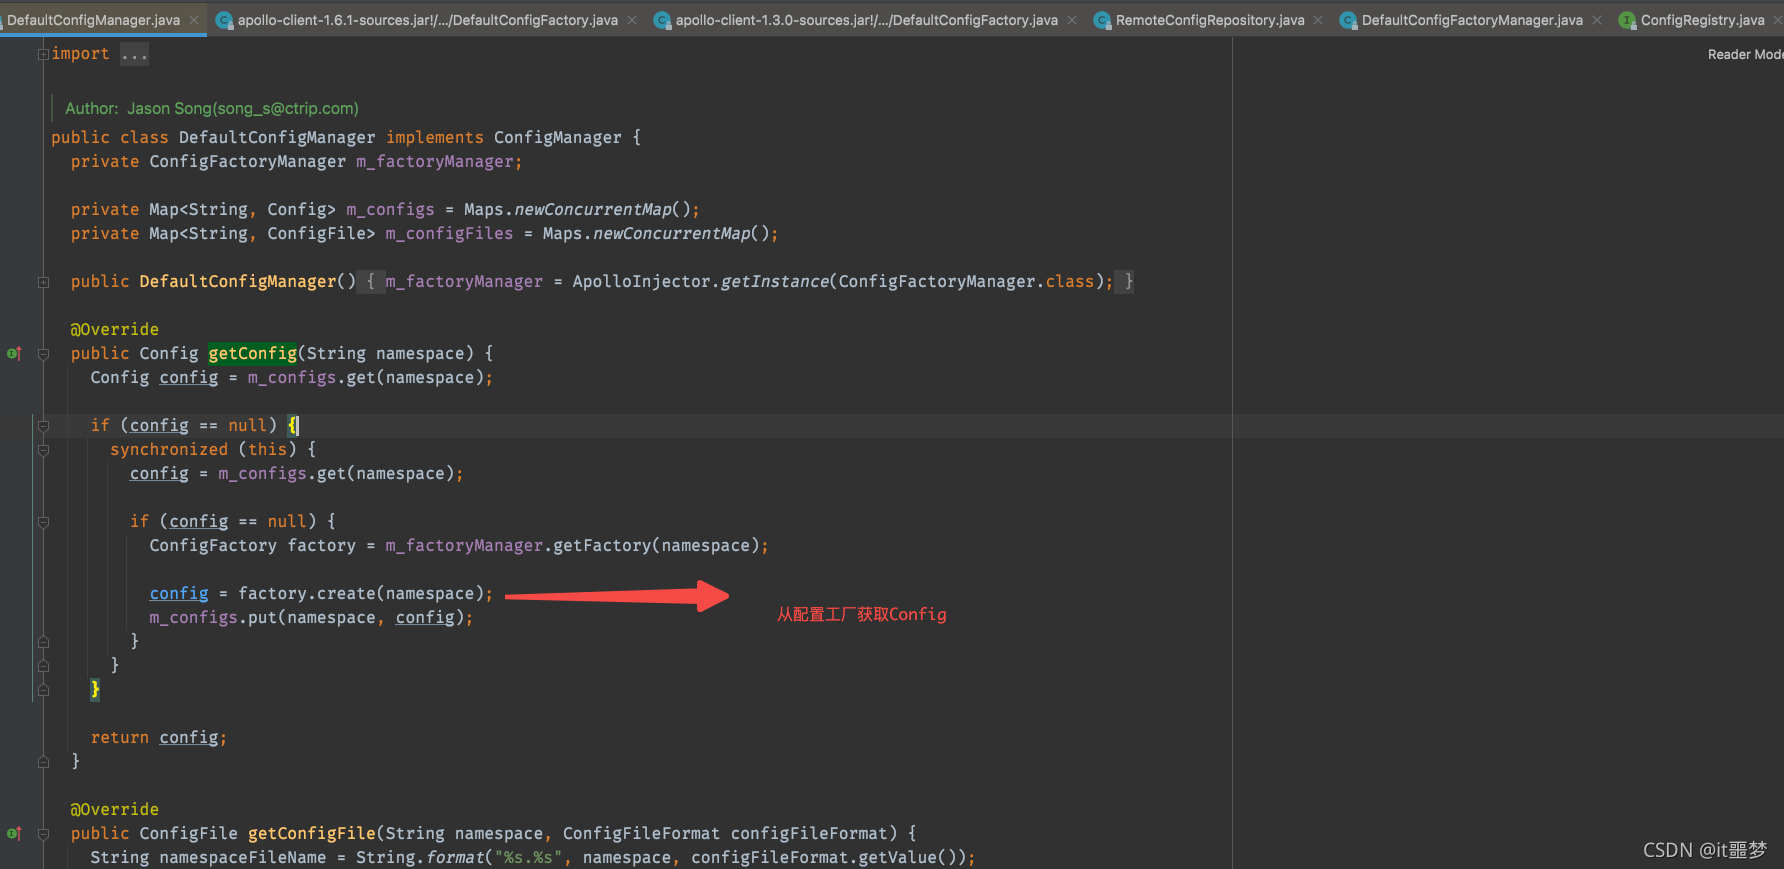The image size is (1784, 869).
Task: Click the override gutter icon beside getConfigFile
Action: (14, 833)
